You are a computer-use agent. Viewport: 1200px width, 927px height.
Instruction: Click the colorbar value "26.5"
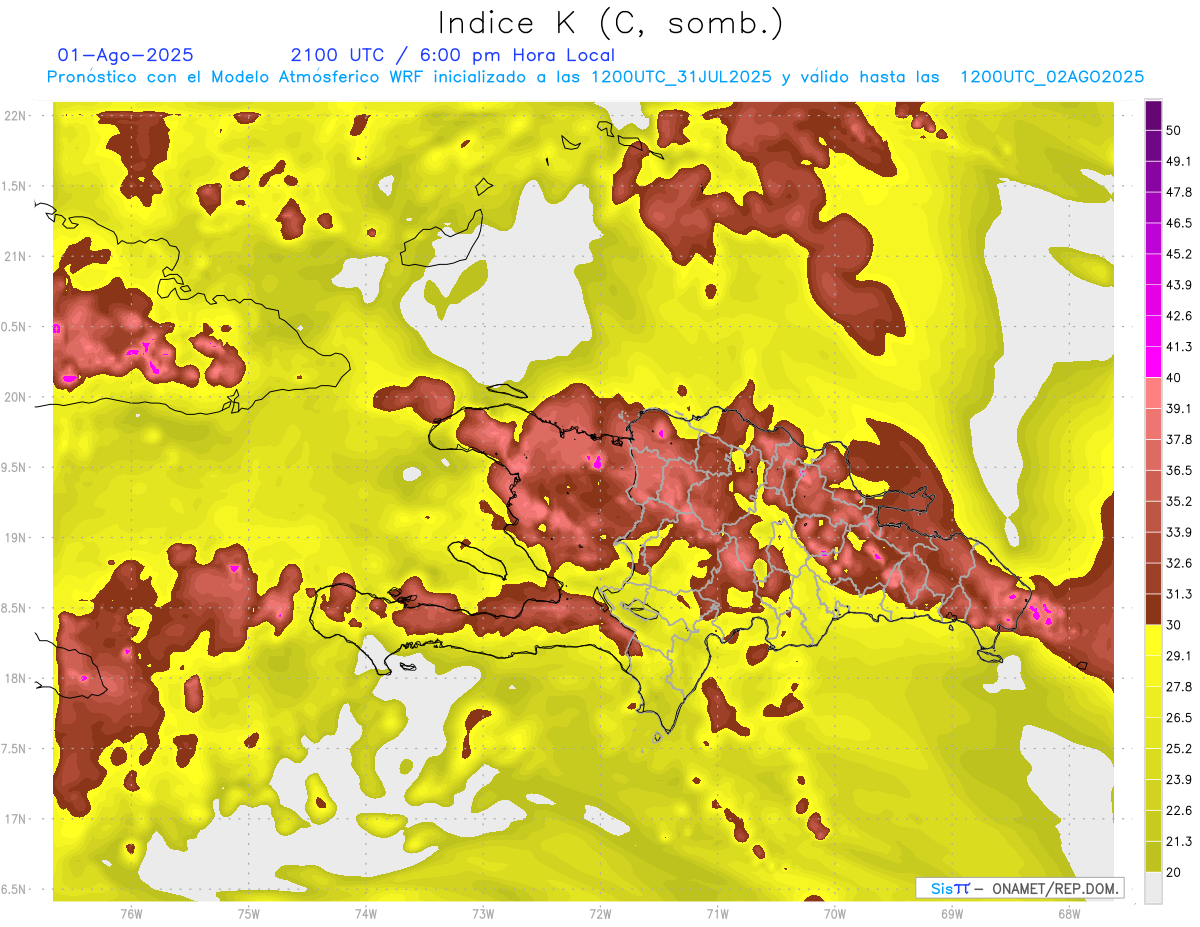[x=1179, y=717]
